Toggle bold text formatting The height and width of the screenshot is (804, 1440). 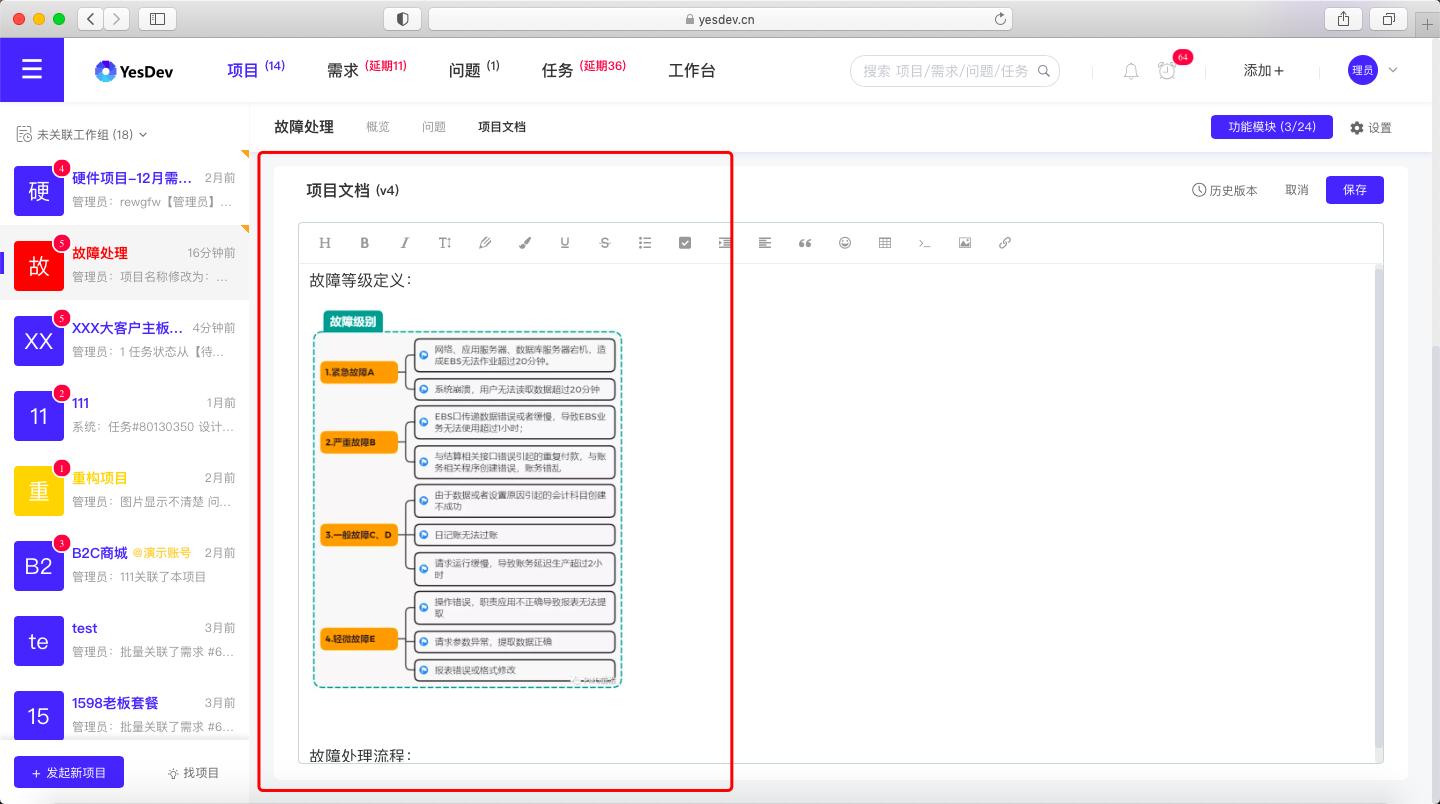(364, 242)
